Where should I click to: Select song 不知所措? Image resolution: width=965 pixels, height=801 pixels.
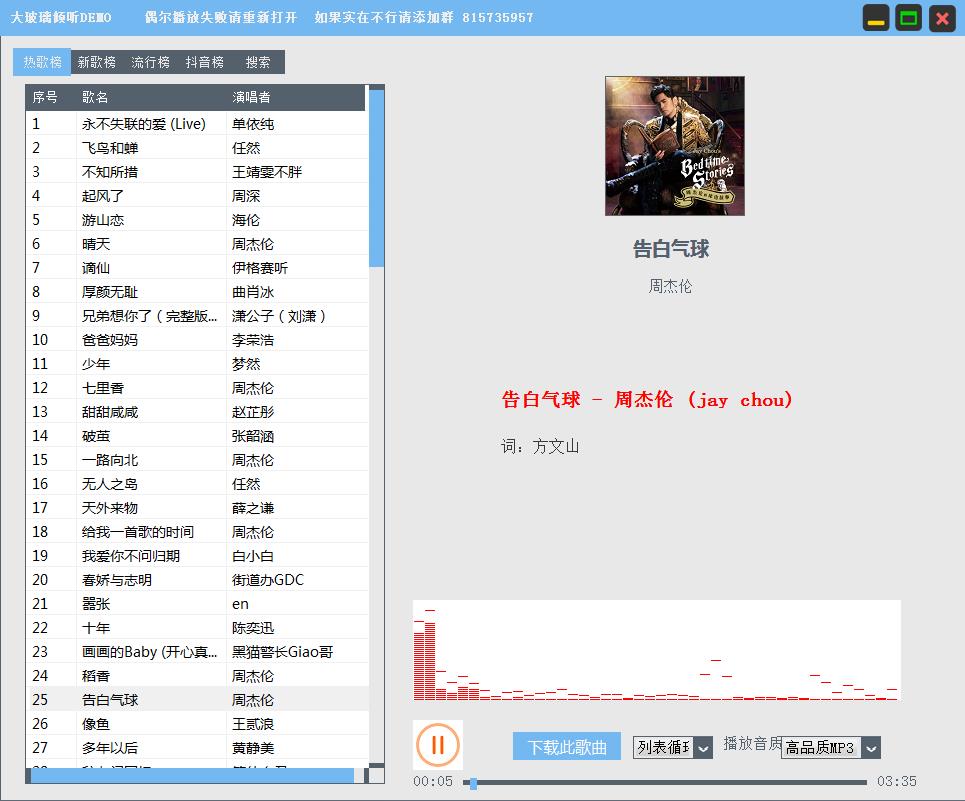point(110,172)
